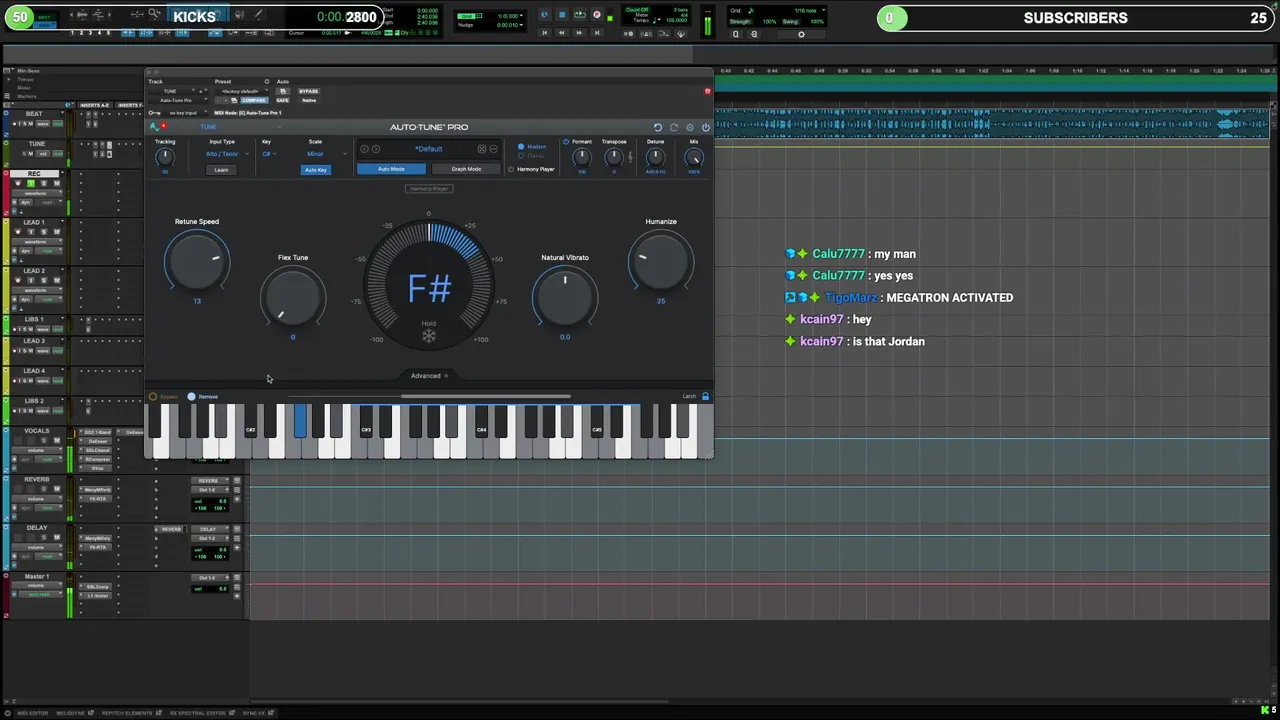1280x720 pixels.
Task: Select the BEAT track name
Action: [34, 114]
